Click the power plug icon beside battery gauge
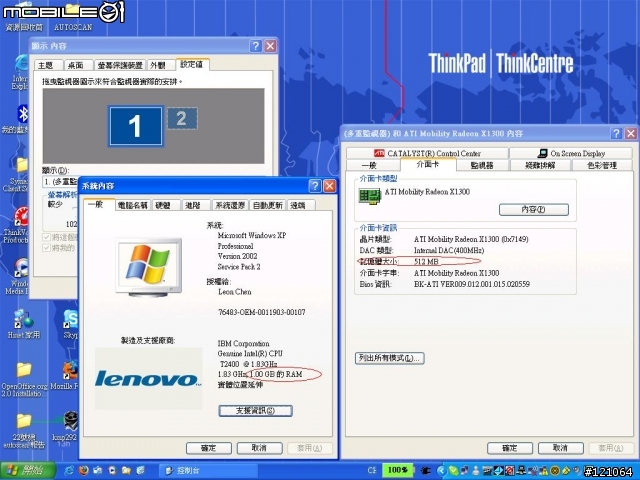The height and width of the screenshot is (480, 640). click(425, 471)
